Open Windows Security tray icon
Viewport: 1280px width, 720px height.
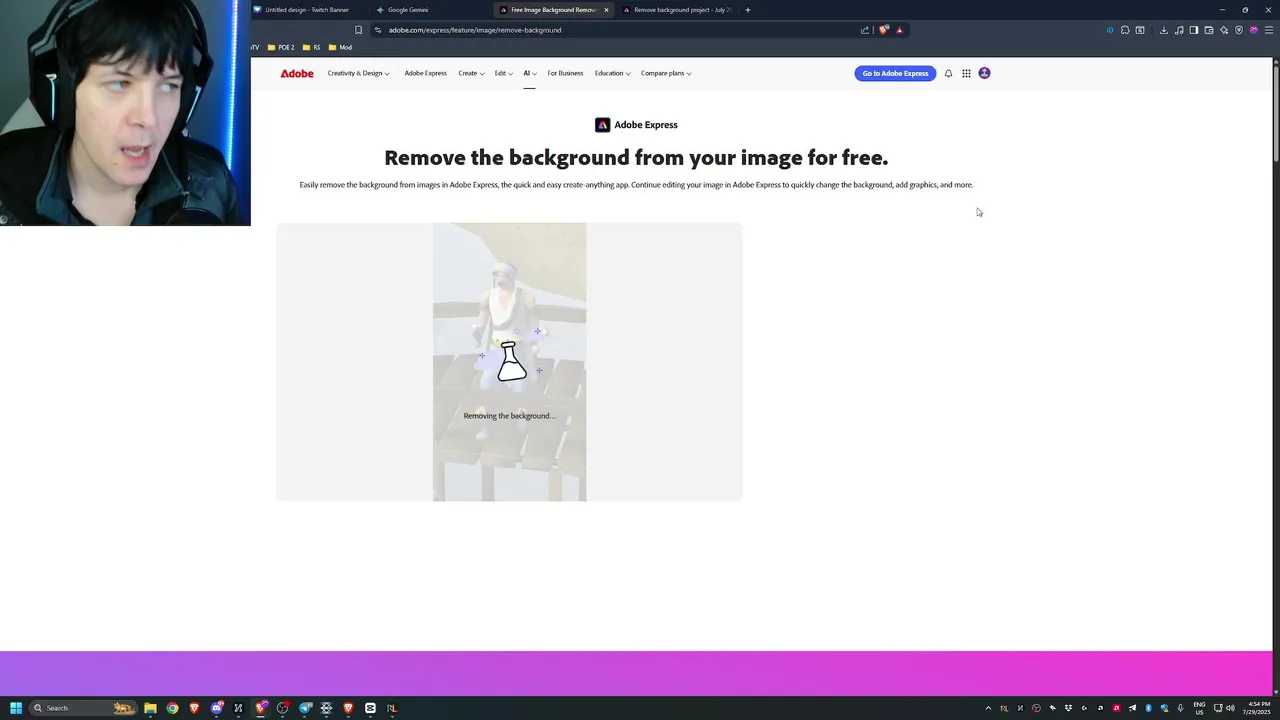[1164, 708]
